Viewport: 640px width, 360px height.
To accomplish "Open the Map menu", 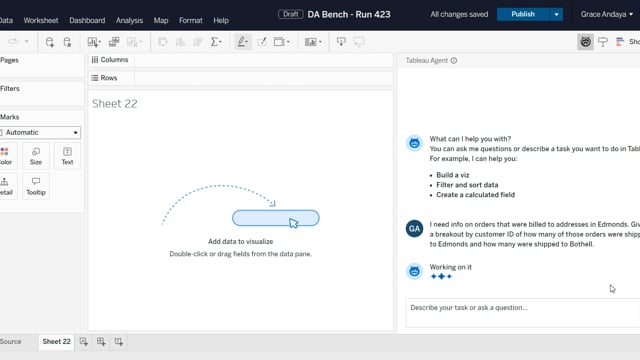I will click(161, 20).
